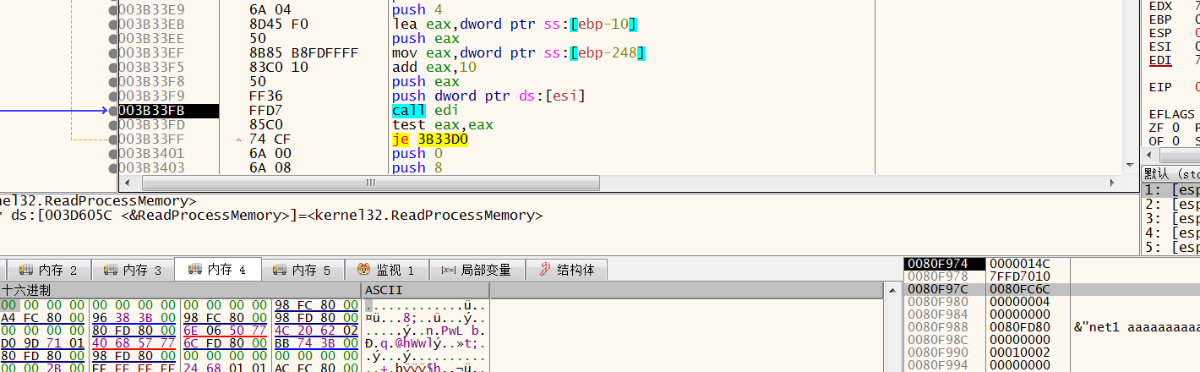
Task: Select argument row 1: [esp]
Action: coord(1171,190)
